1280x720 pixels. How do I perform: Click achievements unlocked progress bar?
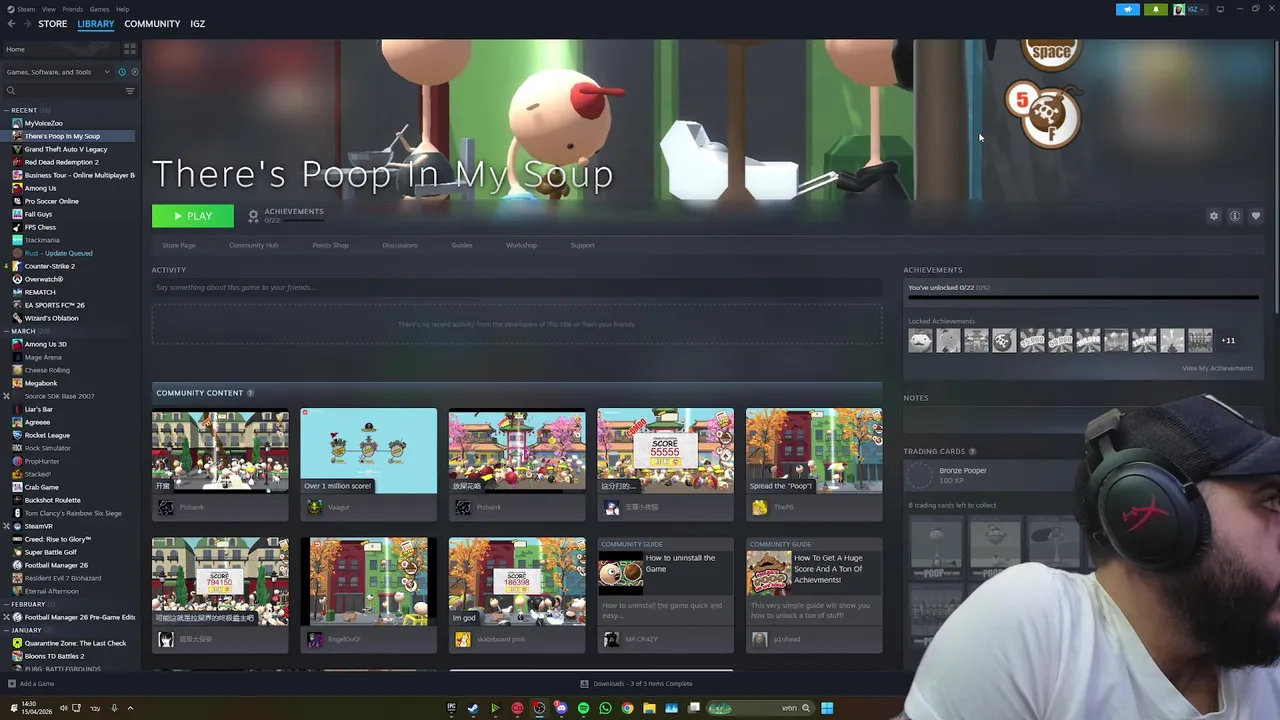[x=1083, y=296]
